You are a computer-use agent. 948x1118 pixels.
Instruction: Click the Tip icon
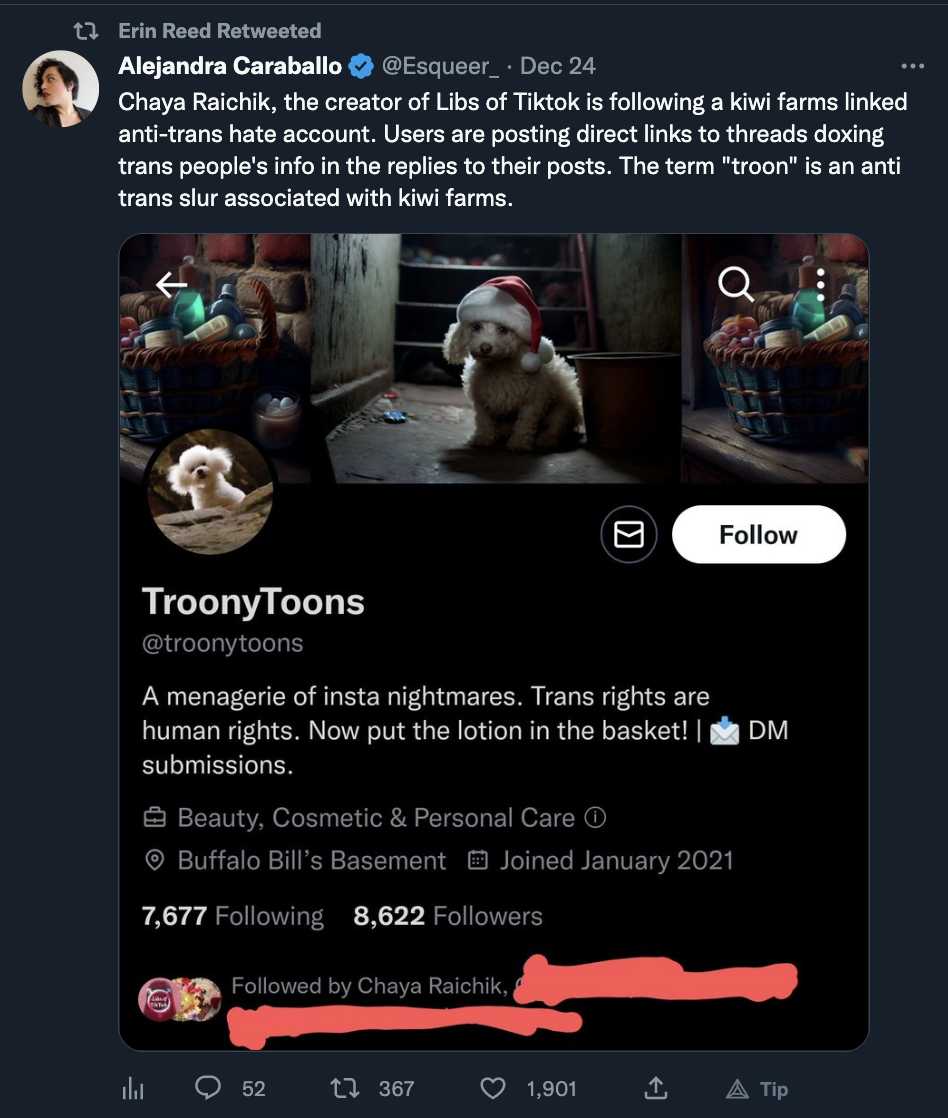click(x=755, y=1089)
